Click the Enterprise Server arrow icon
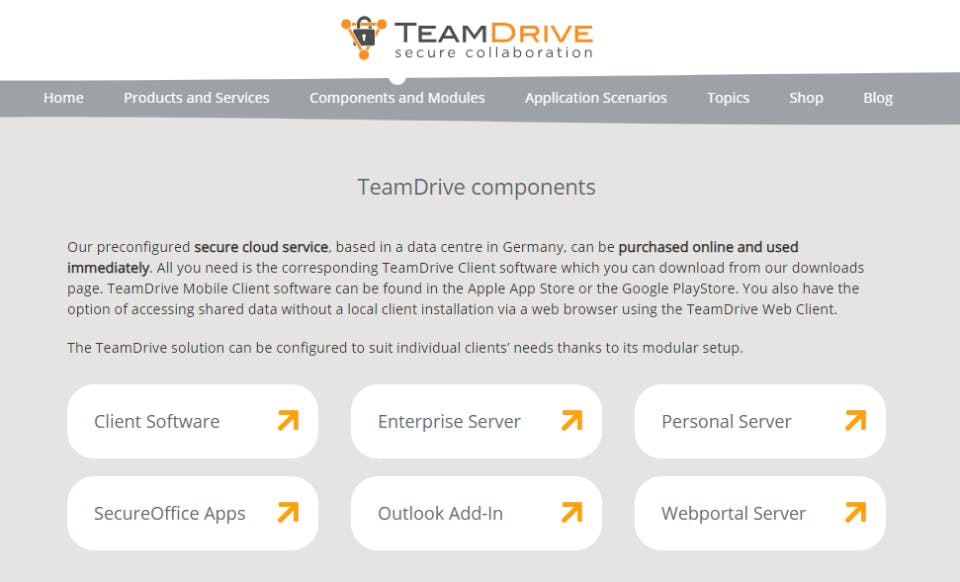The height and width of the screenshot is (582, 960). click(573, 421)
